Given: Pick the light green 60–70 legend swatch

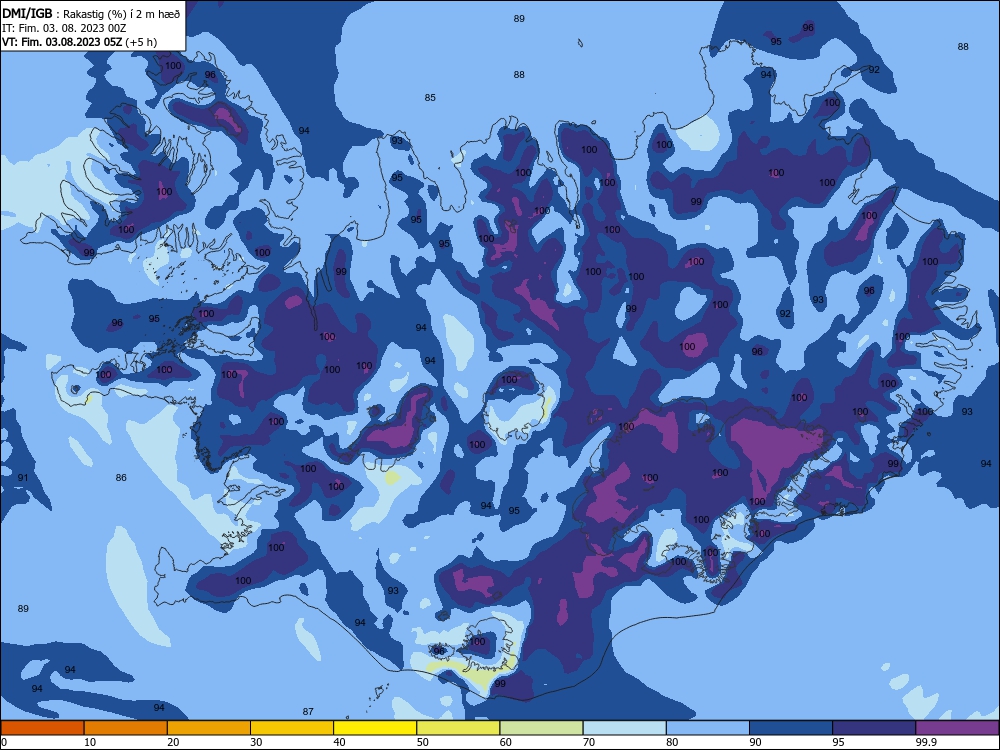Looking at the screenshot, I should coord(541,728).
